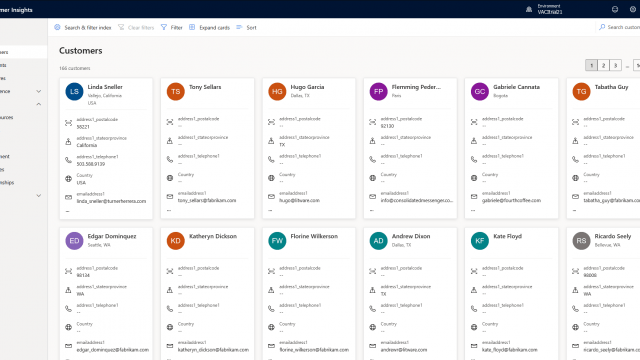The height and width of the screenshot is (360, 640).
Task: Click the state/province icon in Hugo Garcia's card
Action: point(271,141)
